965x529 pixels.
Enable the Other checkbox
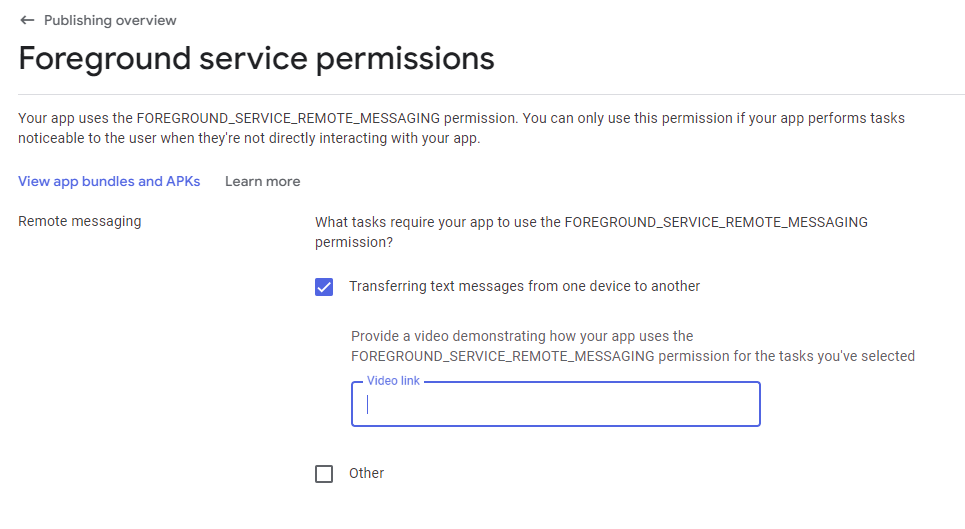pyautogui.click(x=324, y=474)
